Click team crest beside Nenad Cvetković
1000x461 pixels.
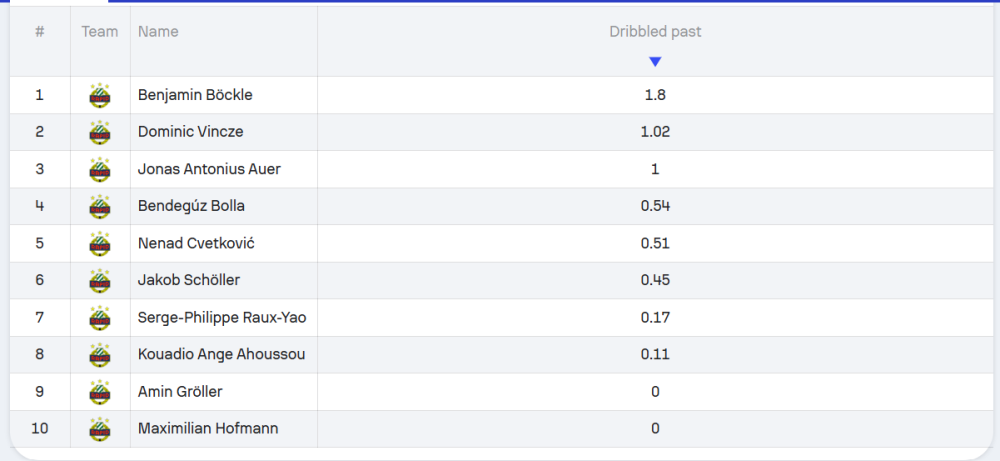(100, 244)
